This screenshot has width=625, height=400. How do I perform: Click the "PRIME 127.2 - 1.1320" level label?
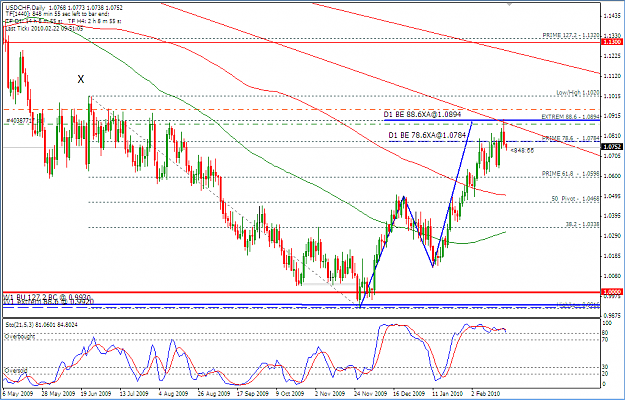click(x=571, y=35)
